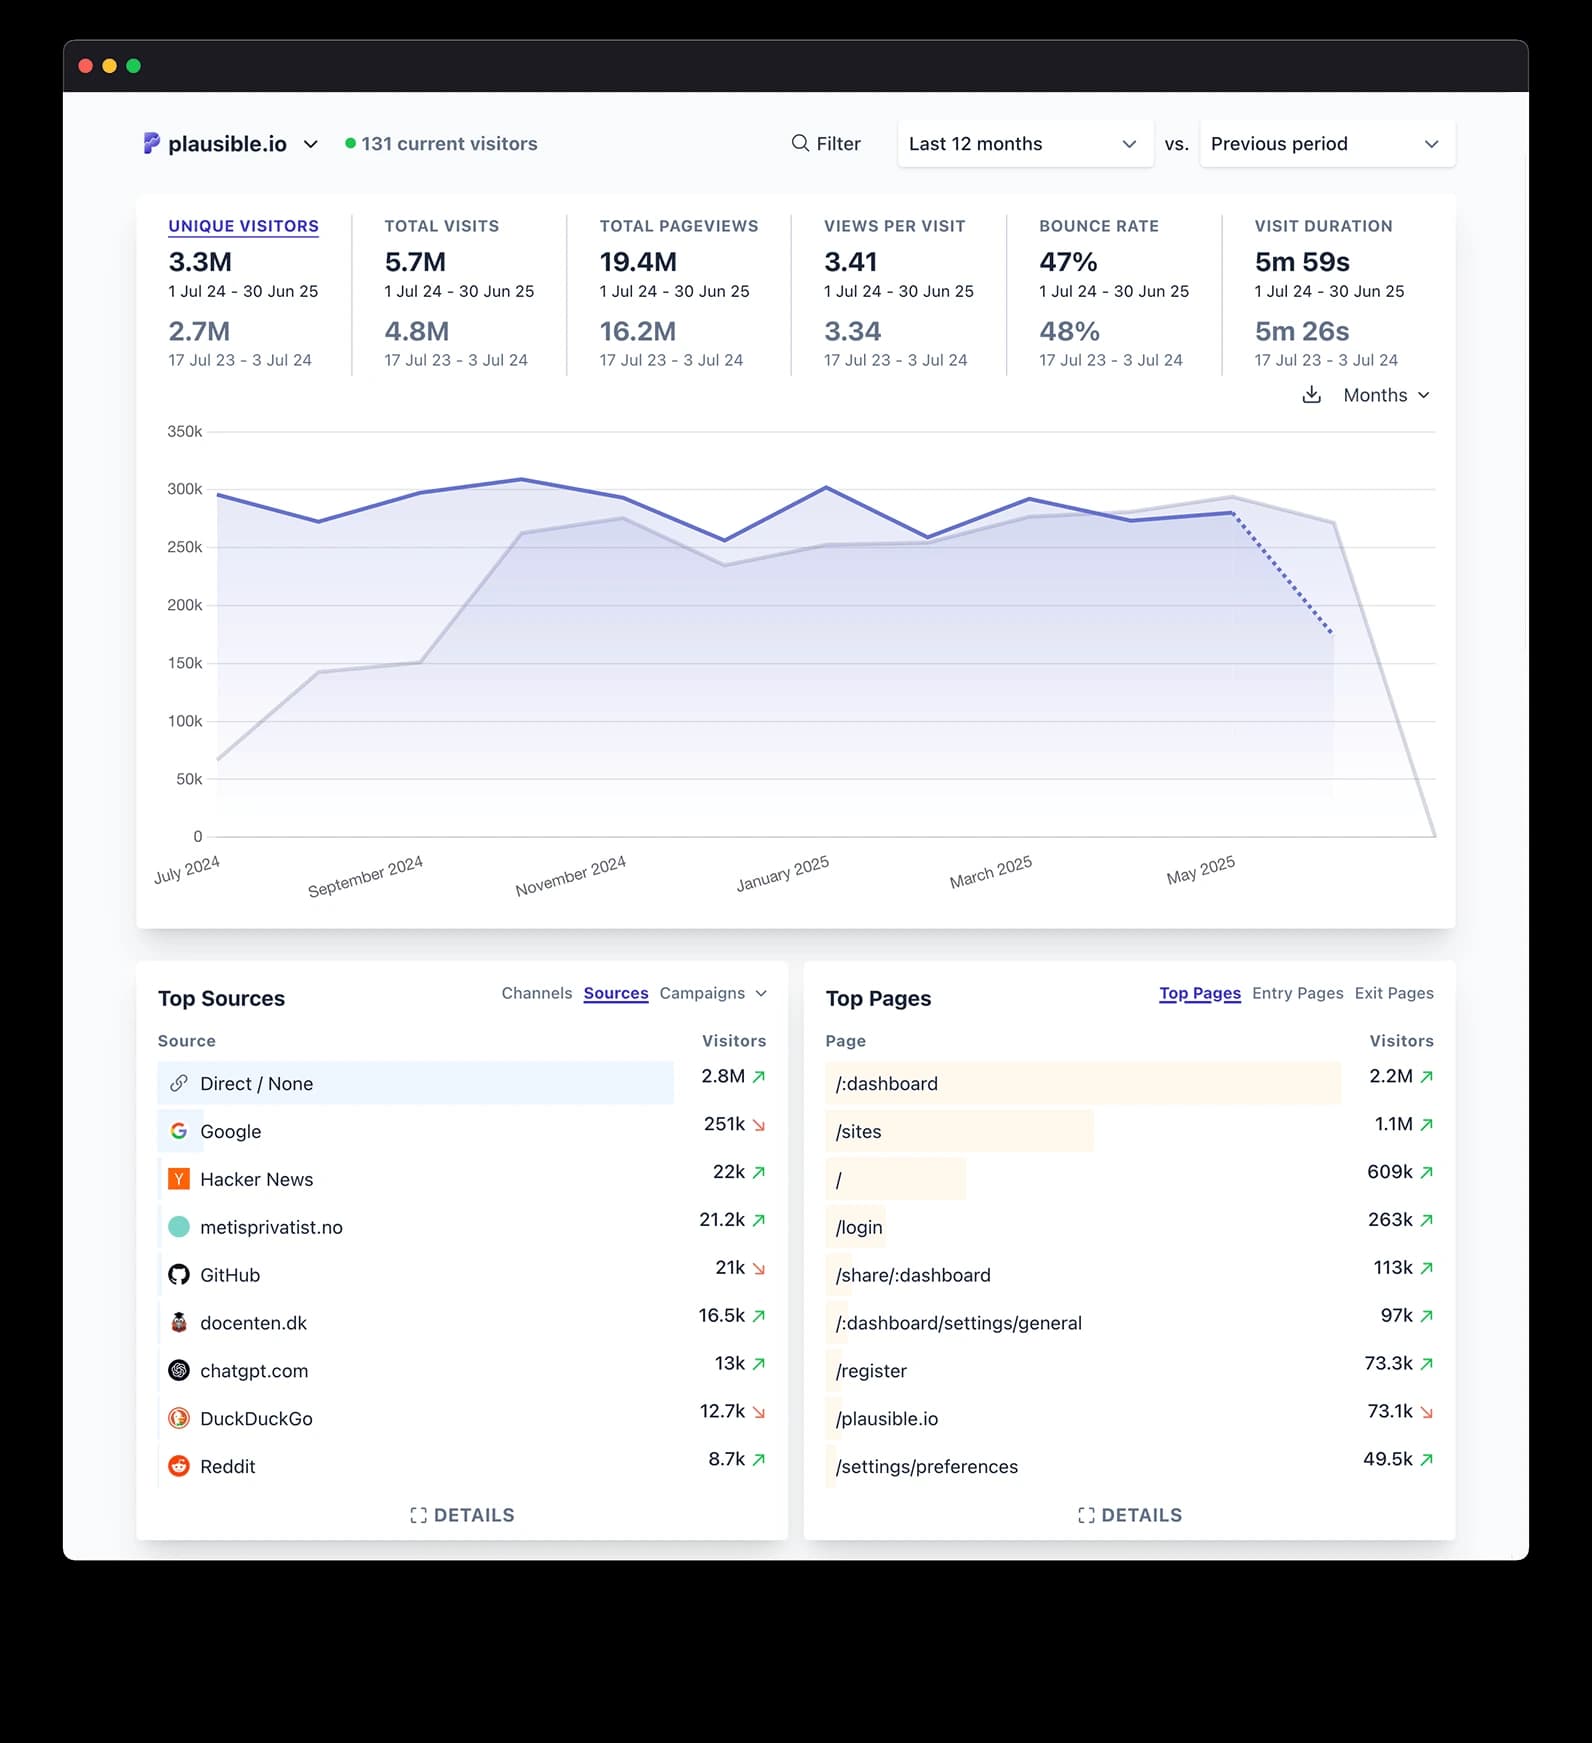Filter by chatgpt.com source
1592x1743 pixels.
pyautogui.click(x=254, y=1371)
